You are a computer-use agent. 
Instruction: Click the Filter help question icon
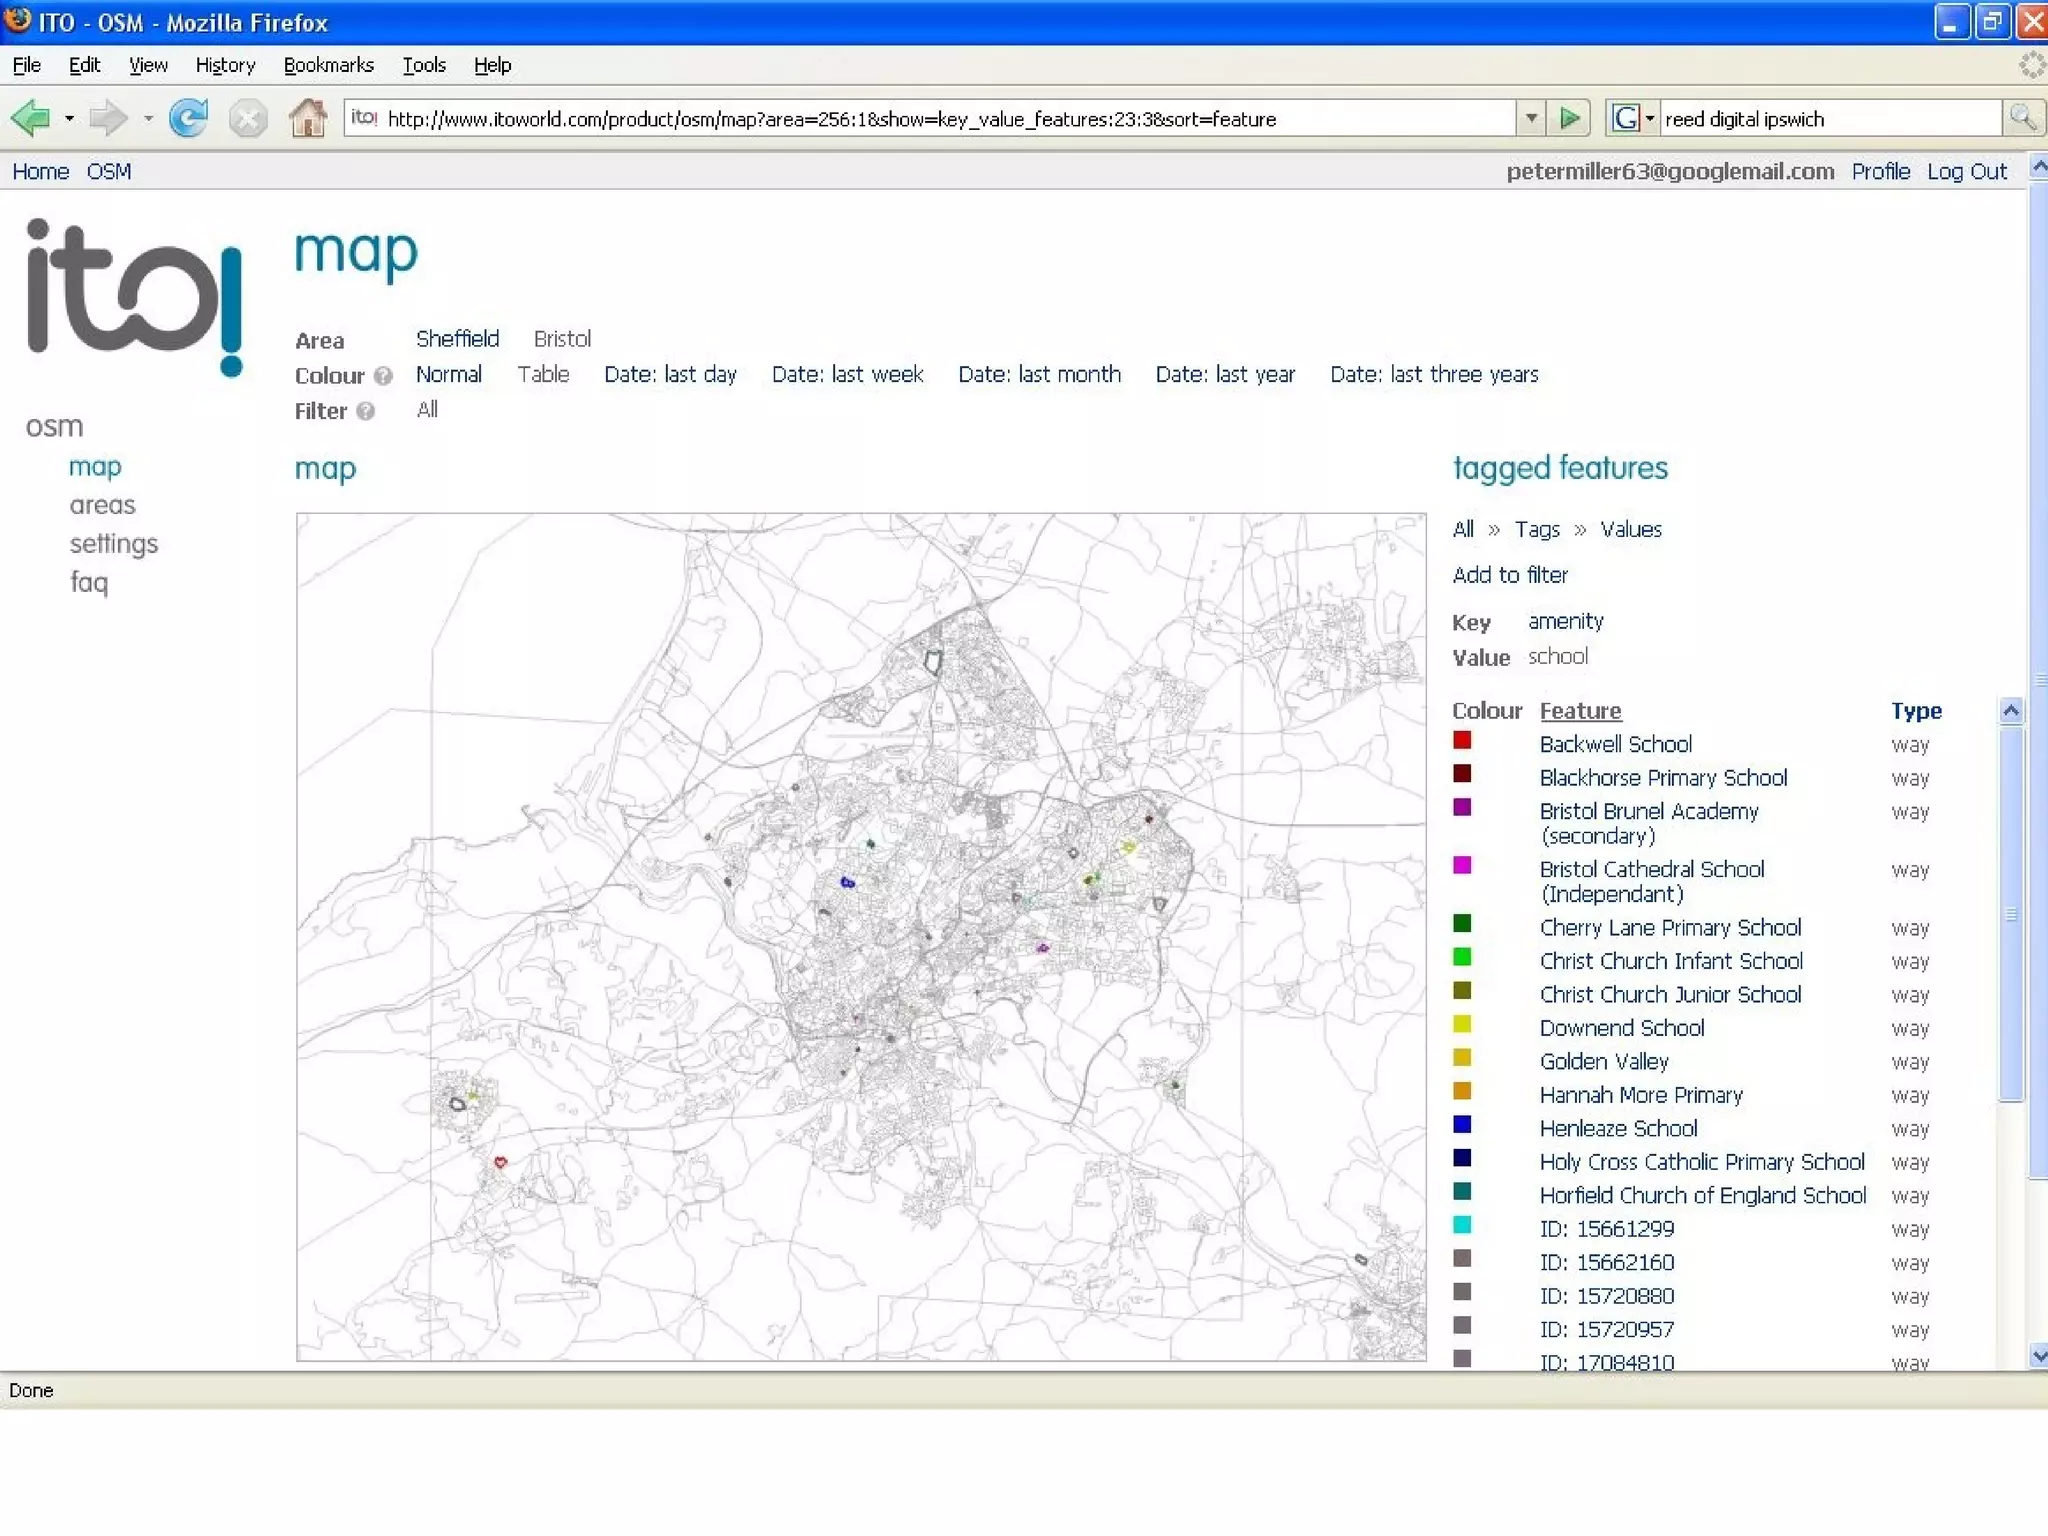tap(366, 411)
